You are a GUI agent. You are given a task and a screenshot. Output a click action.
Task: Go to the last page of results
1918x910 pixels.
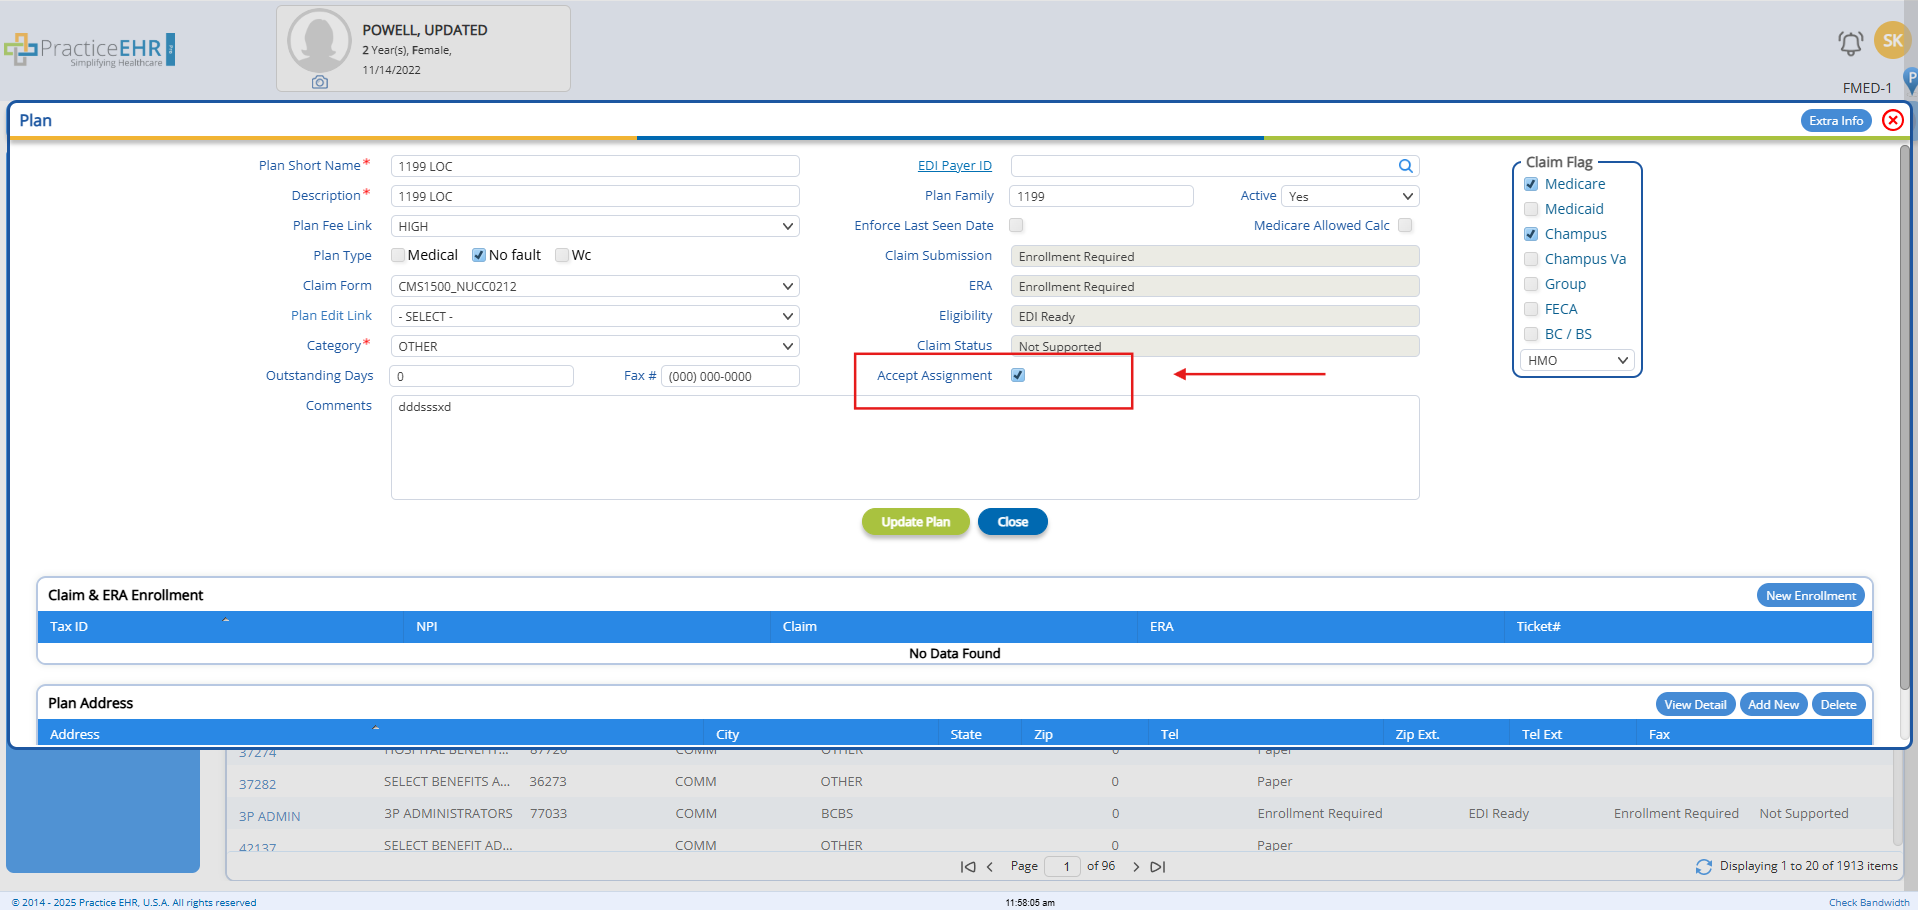[x=1158, y=867]
